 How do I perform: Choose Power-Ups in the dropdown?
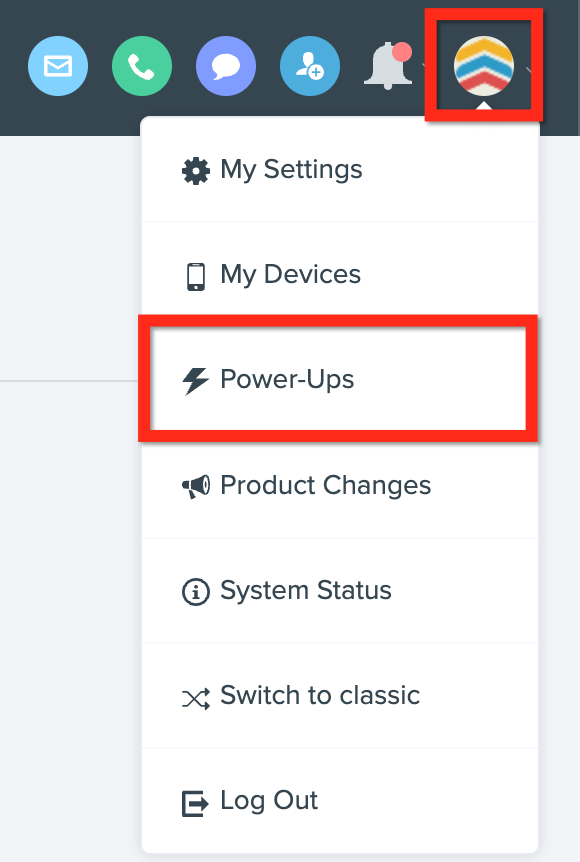click(x=340, y=380)
